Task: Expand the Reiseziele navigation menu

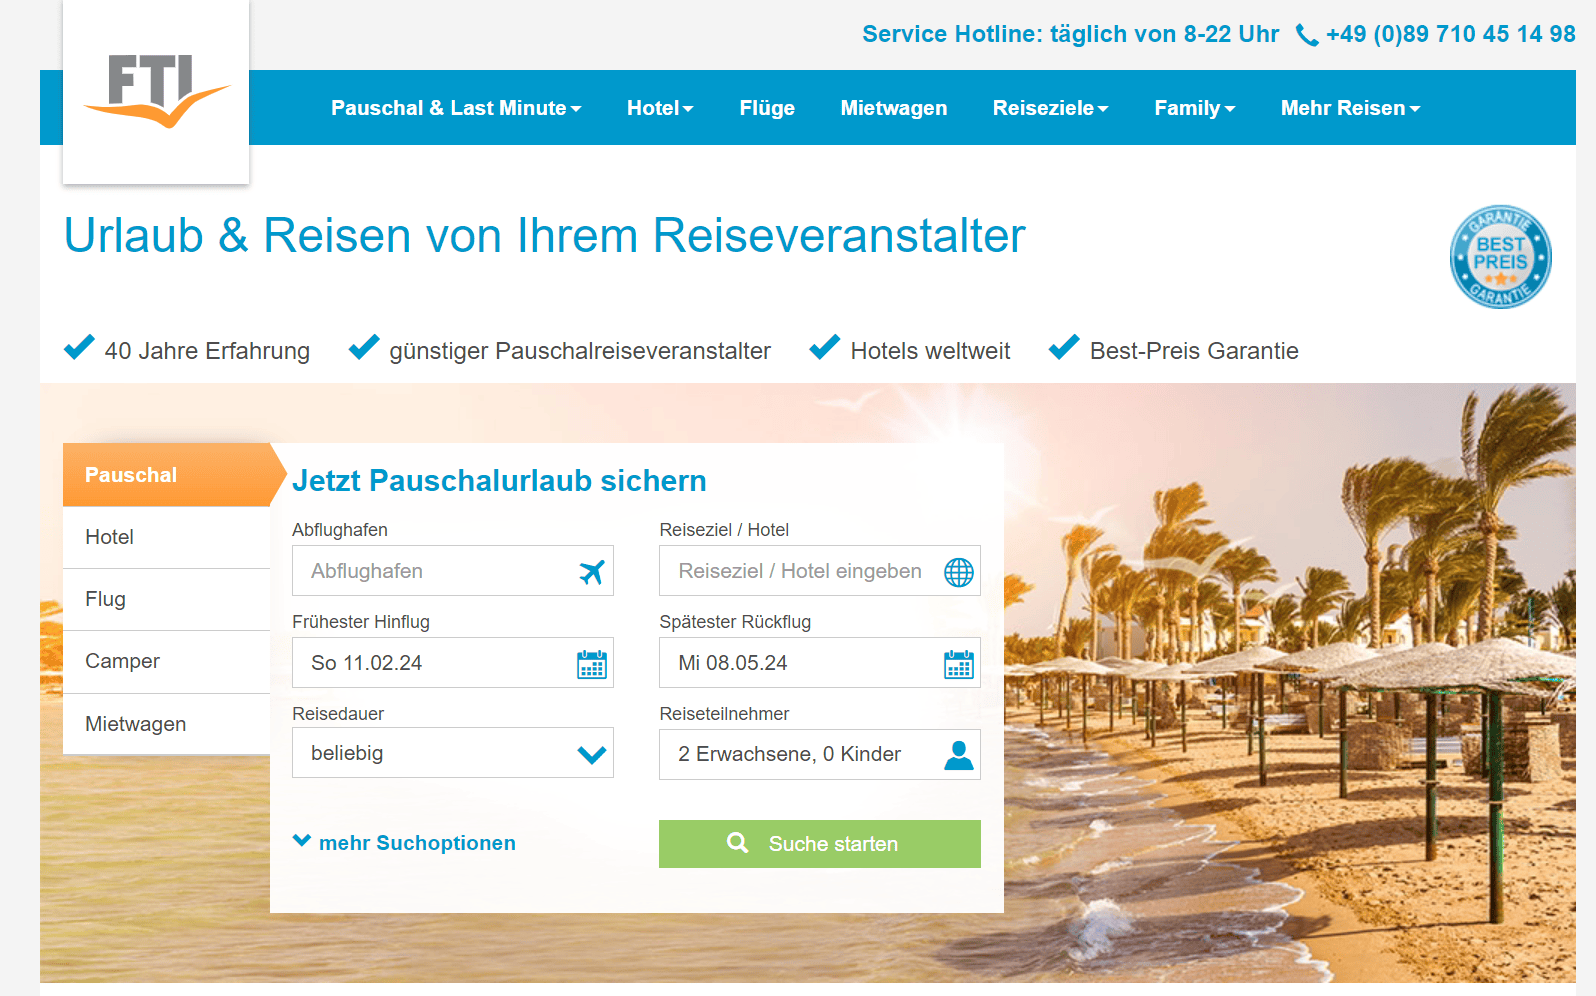Action: click(1050, 108)
